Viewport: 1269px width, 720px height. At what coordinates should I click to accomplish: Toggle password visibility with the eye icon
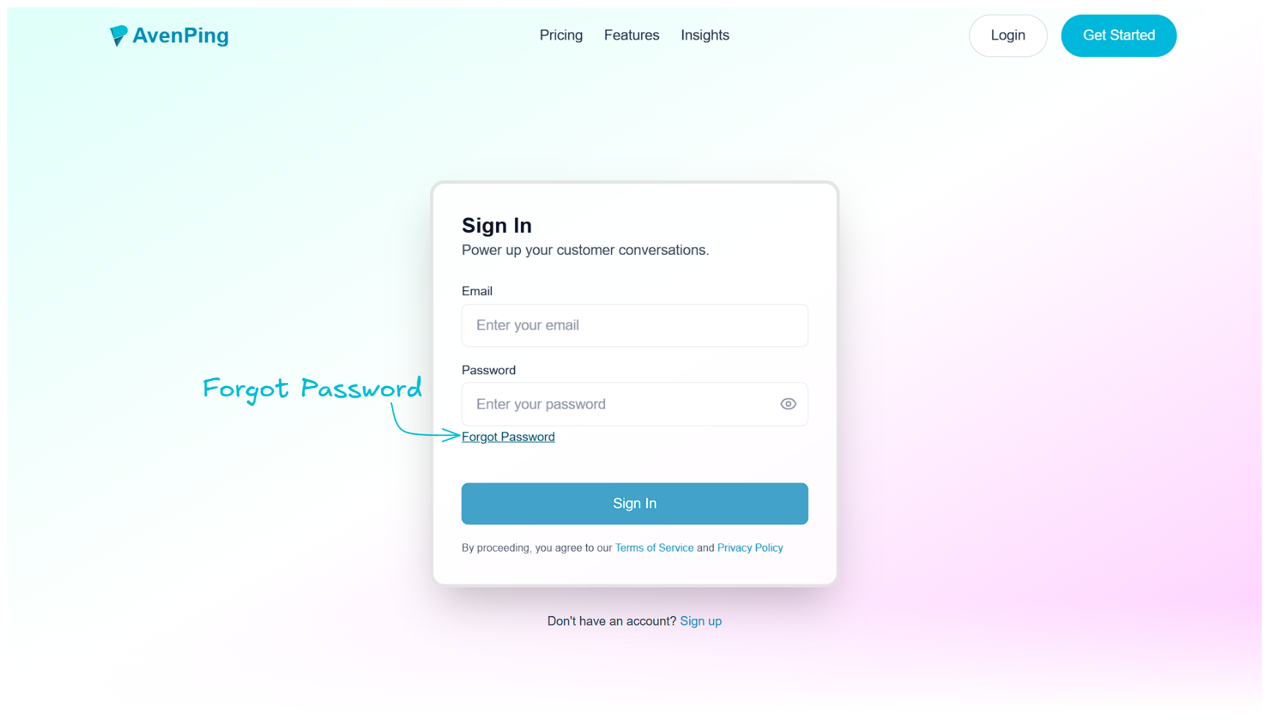pos(788,404)
